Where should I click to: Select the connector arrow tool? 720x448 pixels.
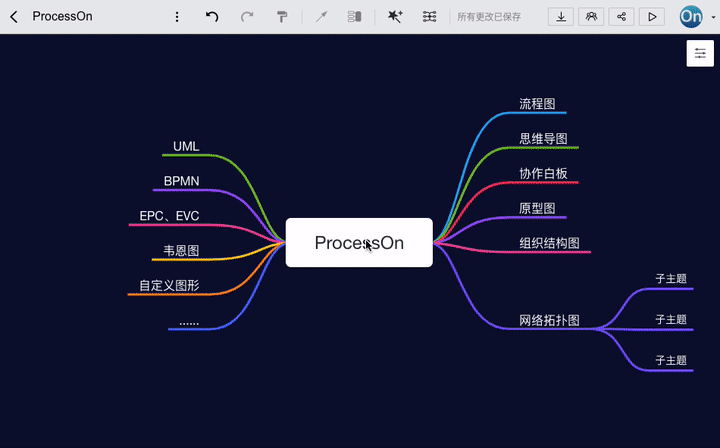[x=321, y=17]
